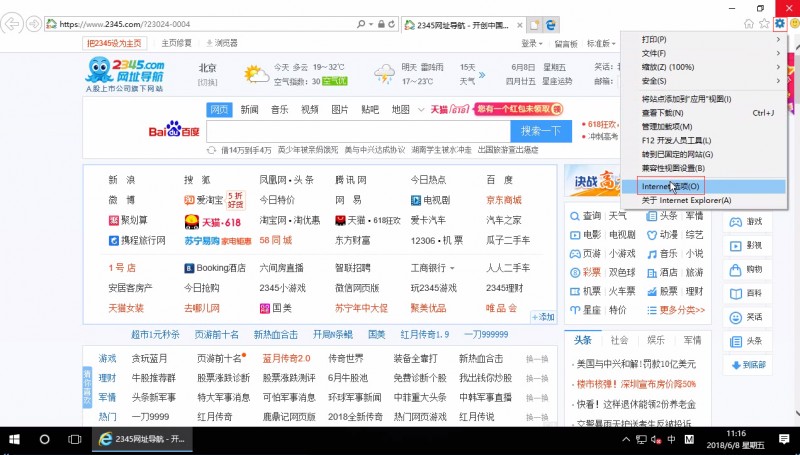This screenshot has height=455, width=800.
Task: Open the 标准版 dropdown
Action: click(x=601, y=43)
